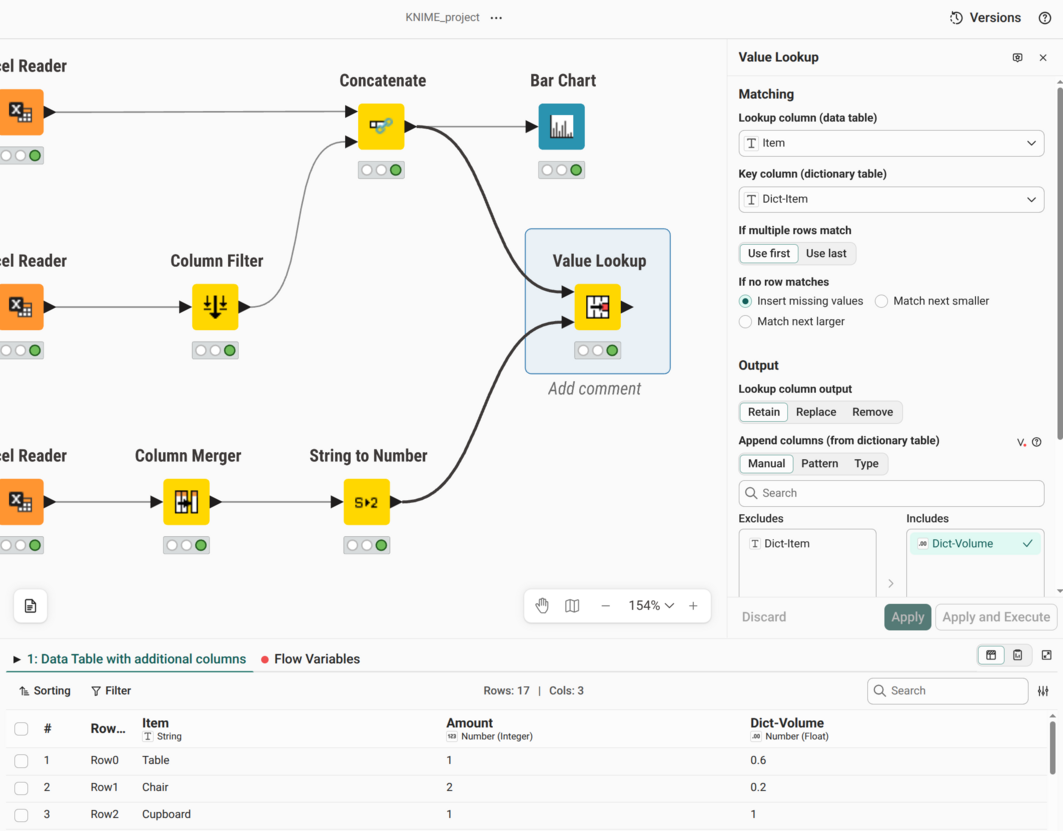Click the move-right chevron between Excludes and Includes
1063x831 pixels.
891,583
